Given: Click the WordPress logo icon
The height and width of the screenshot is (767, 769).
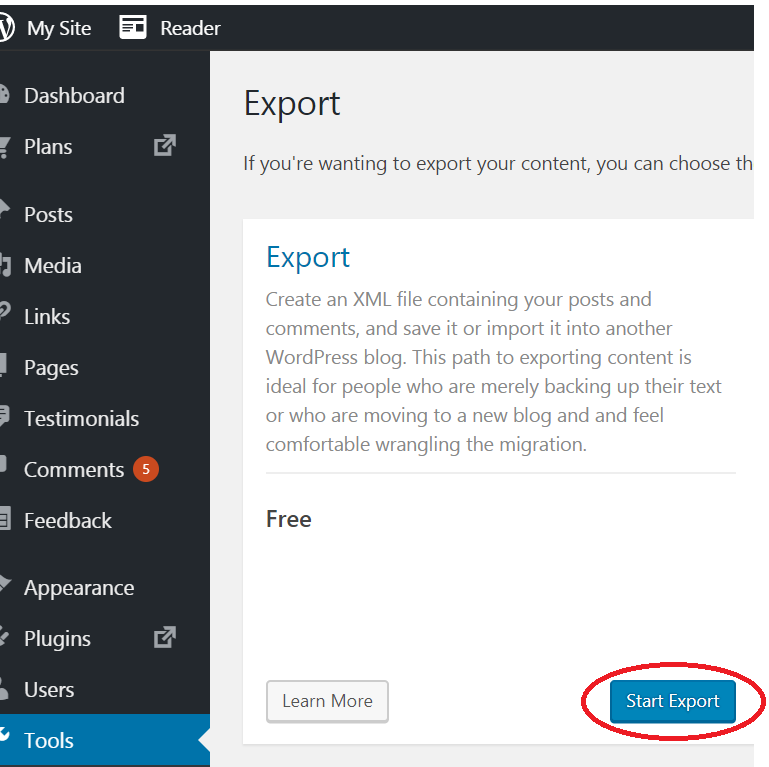Looking at the screenshot, I should click(6, 28).
